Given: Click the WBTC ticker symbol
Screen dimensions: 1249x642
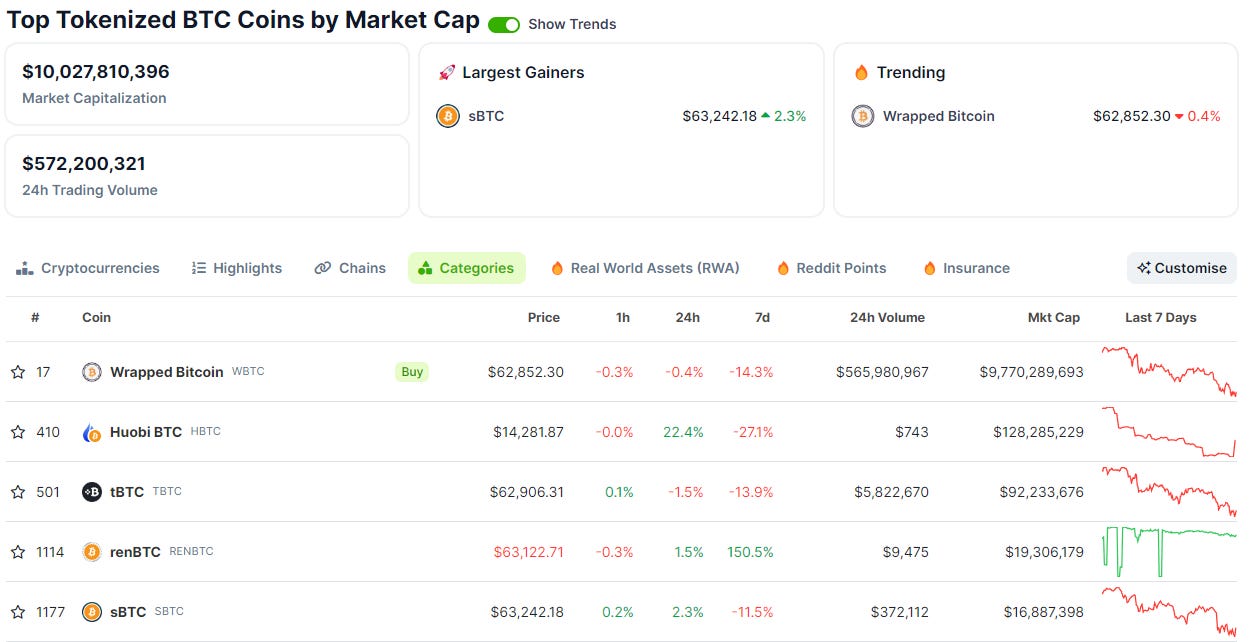Looking at the screenshot, I should (248, 372).
